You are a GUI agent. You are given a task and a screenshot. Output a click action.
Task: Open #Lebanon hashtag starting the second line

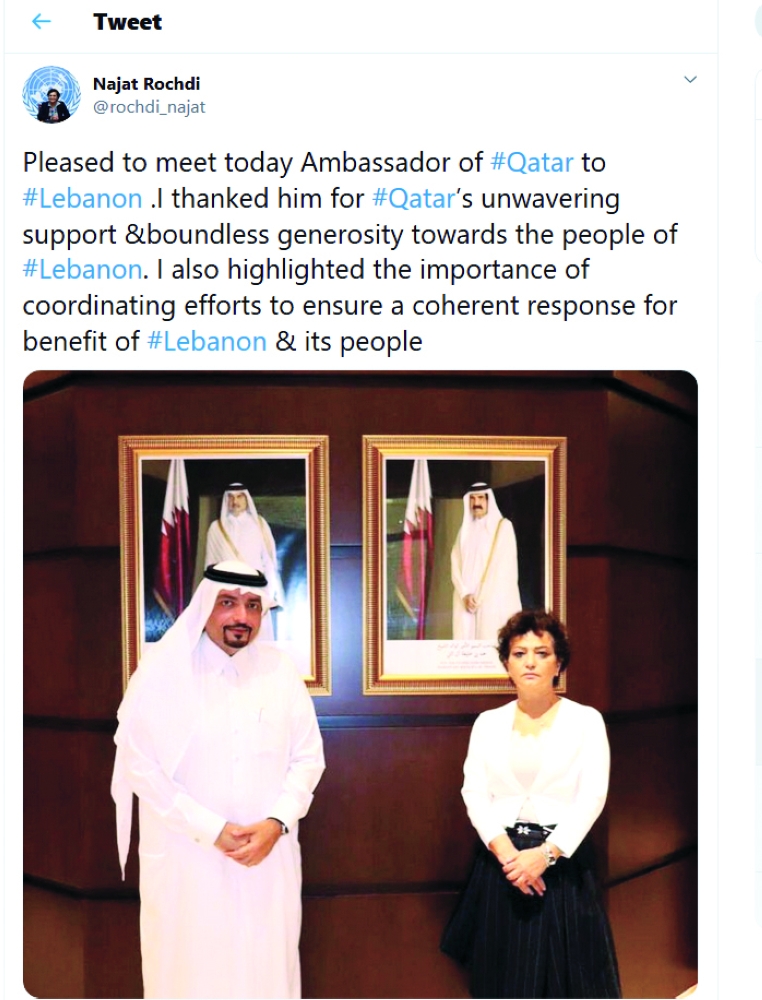[x=82, y=198]
